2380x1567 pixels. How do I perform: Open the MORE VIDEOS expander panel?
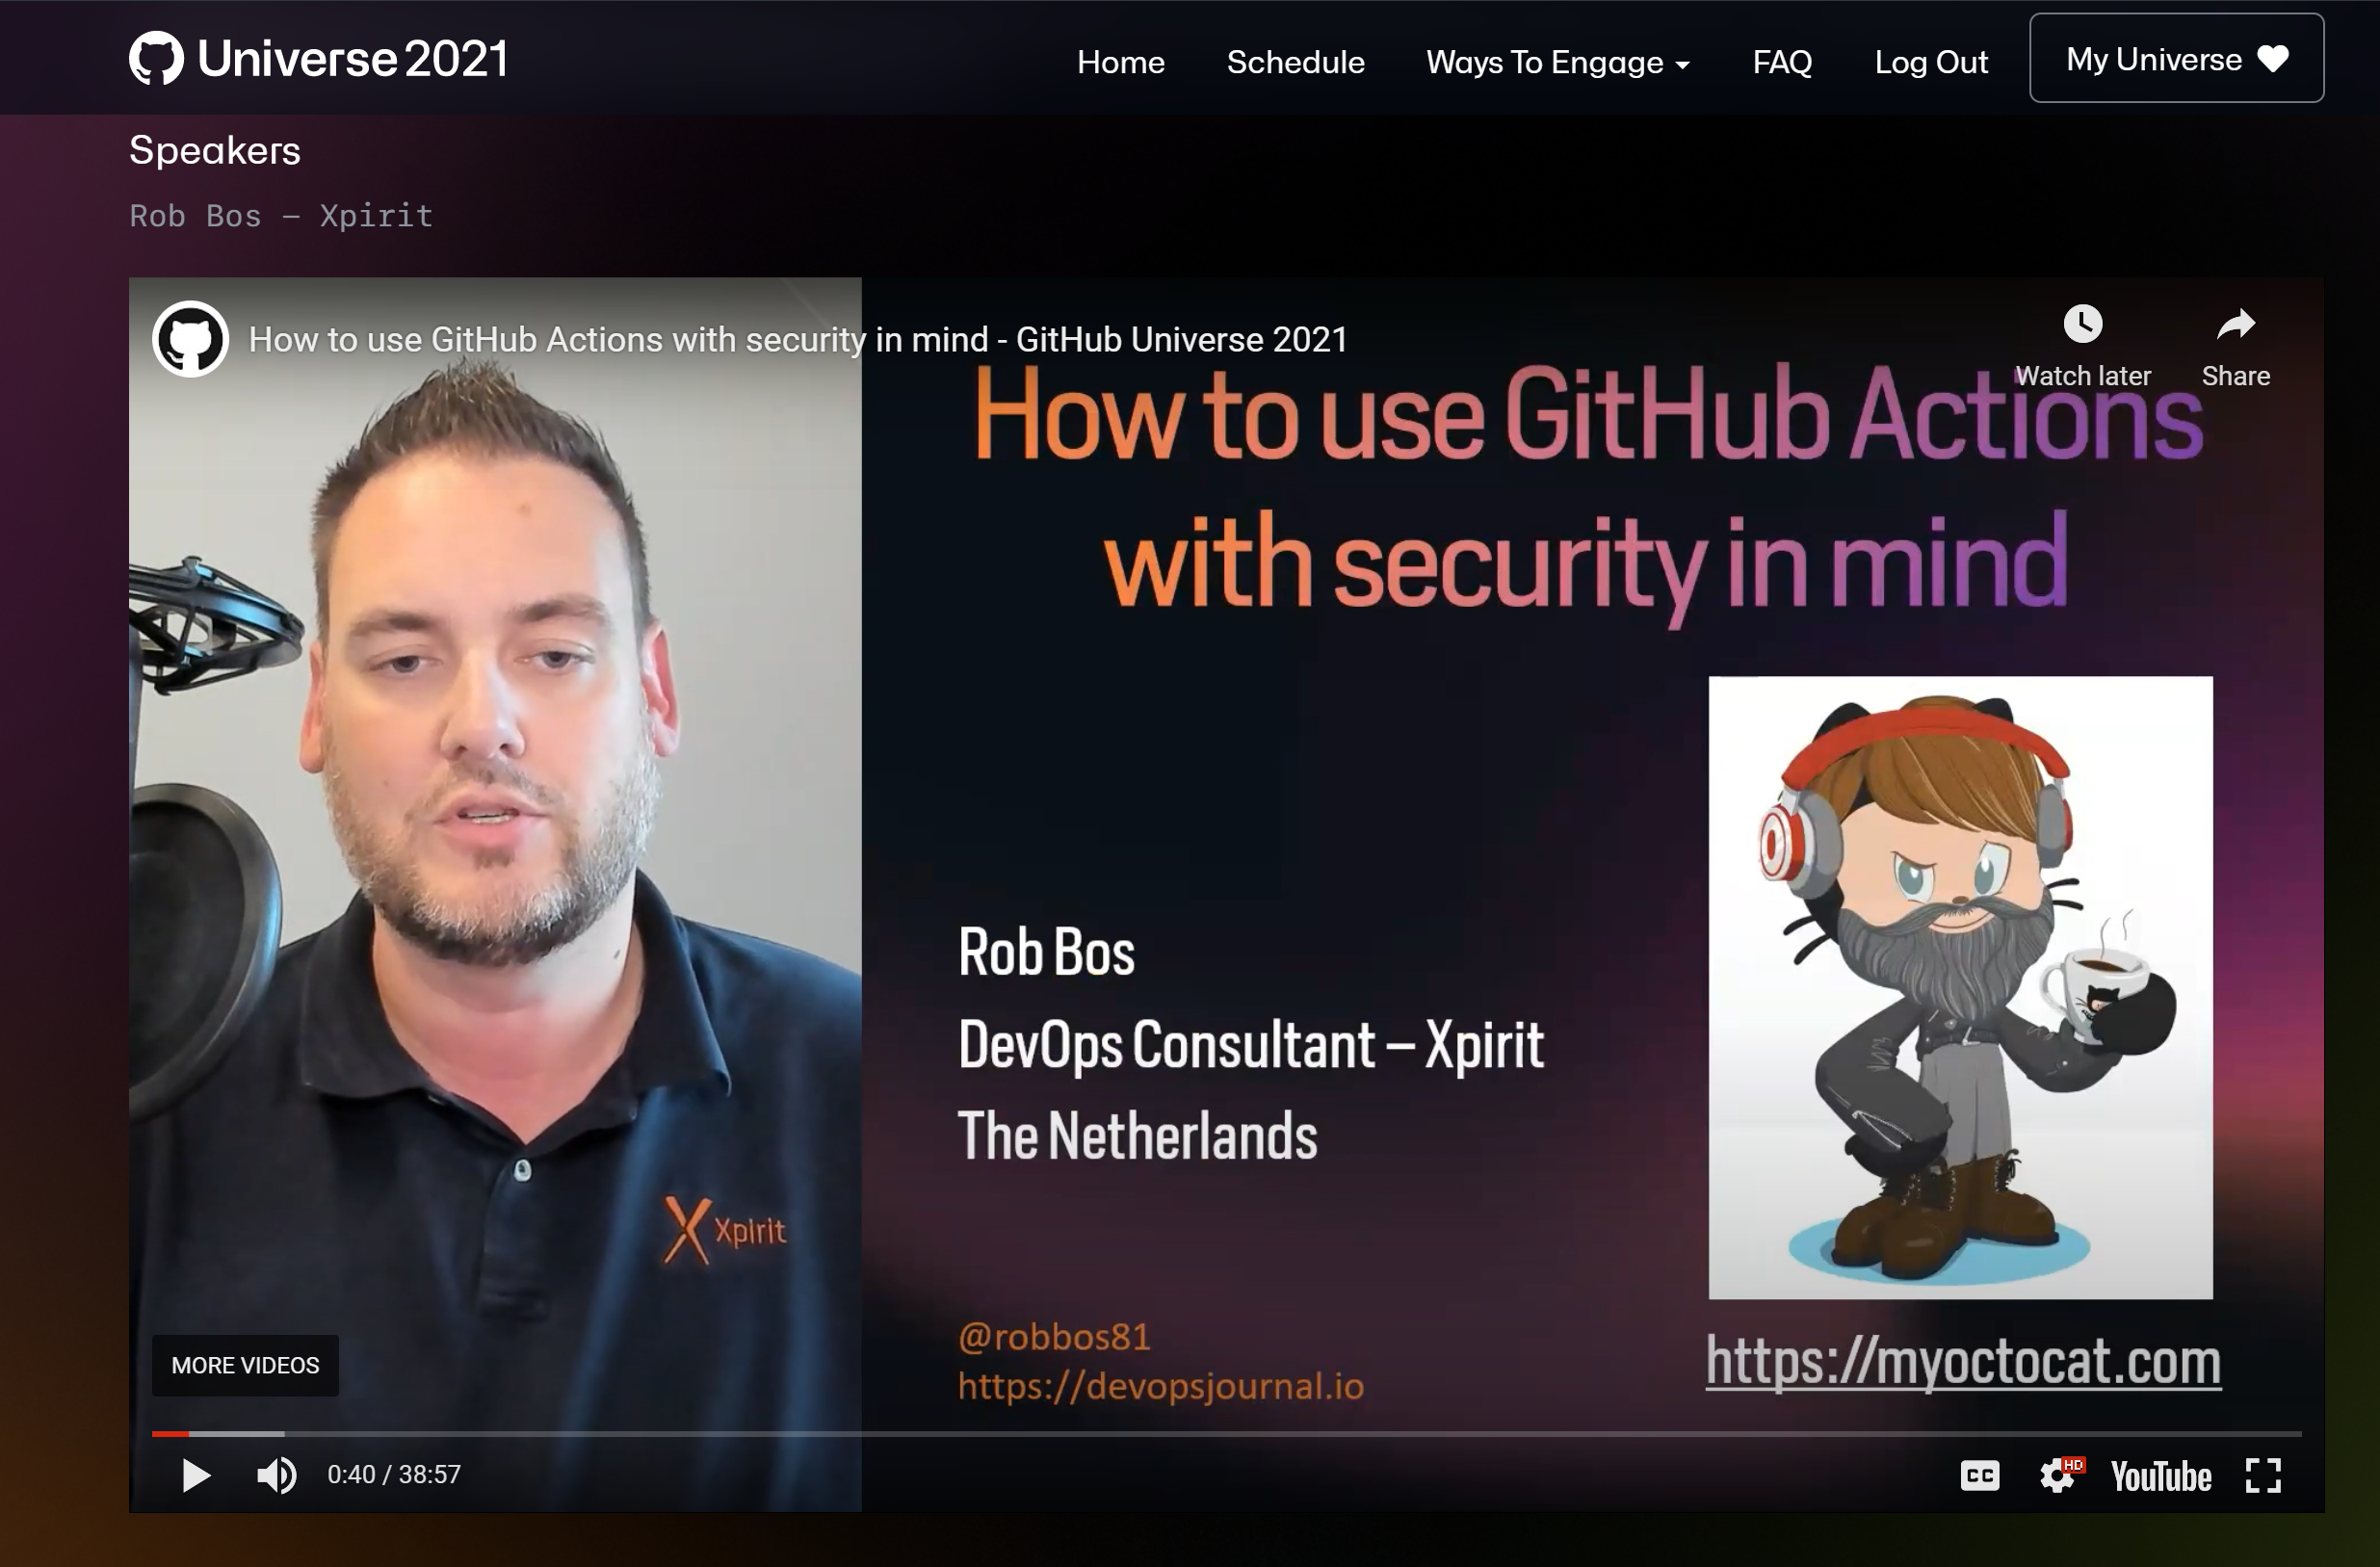pyautogui.click(x=245, y=1364)
